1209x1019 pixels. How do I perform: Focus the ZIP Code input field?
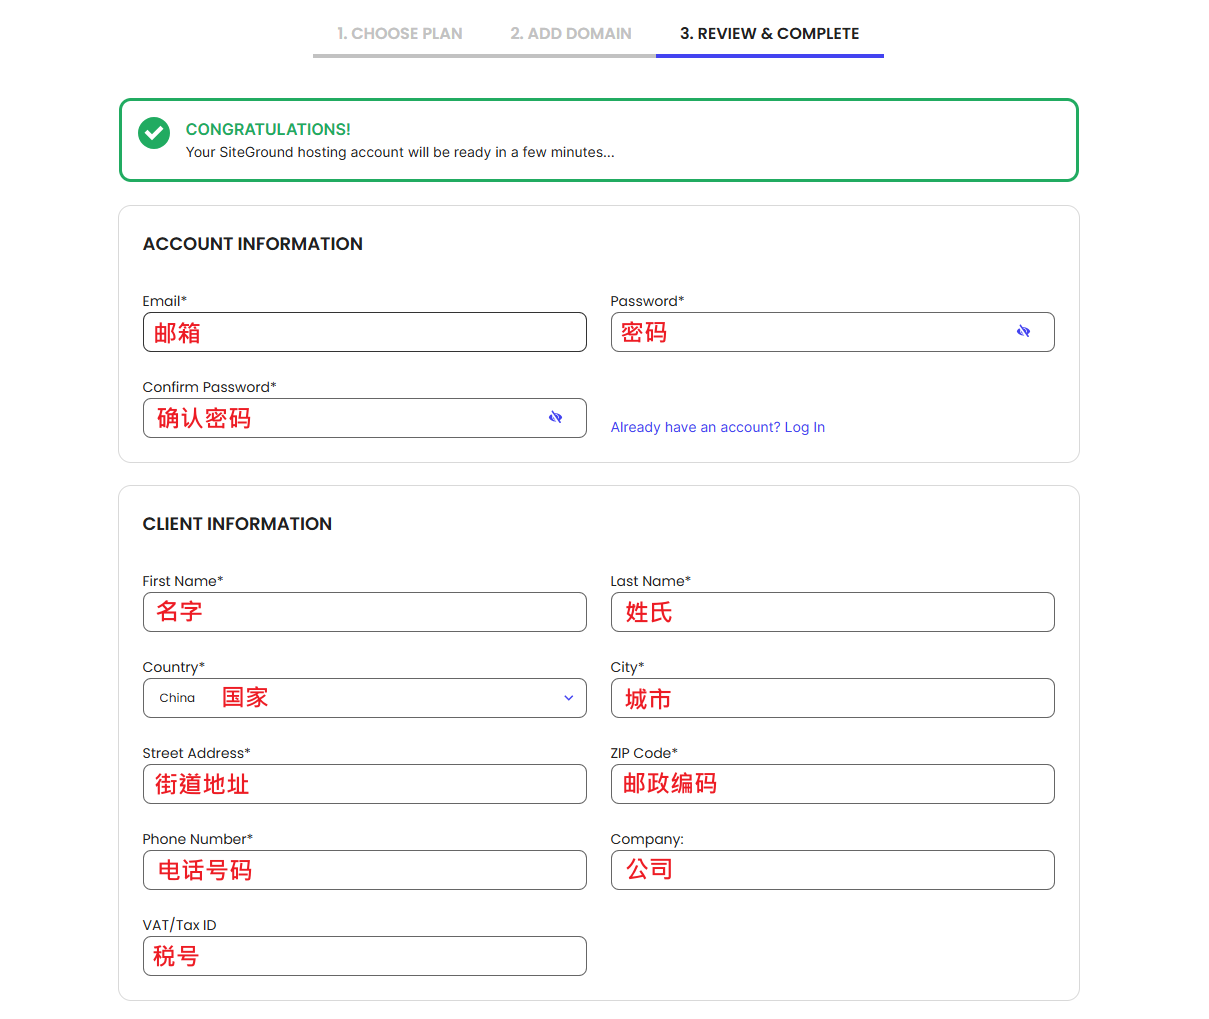tap(832, 784)
